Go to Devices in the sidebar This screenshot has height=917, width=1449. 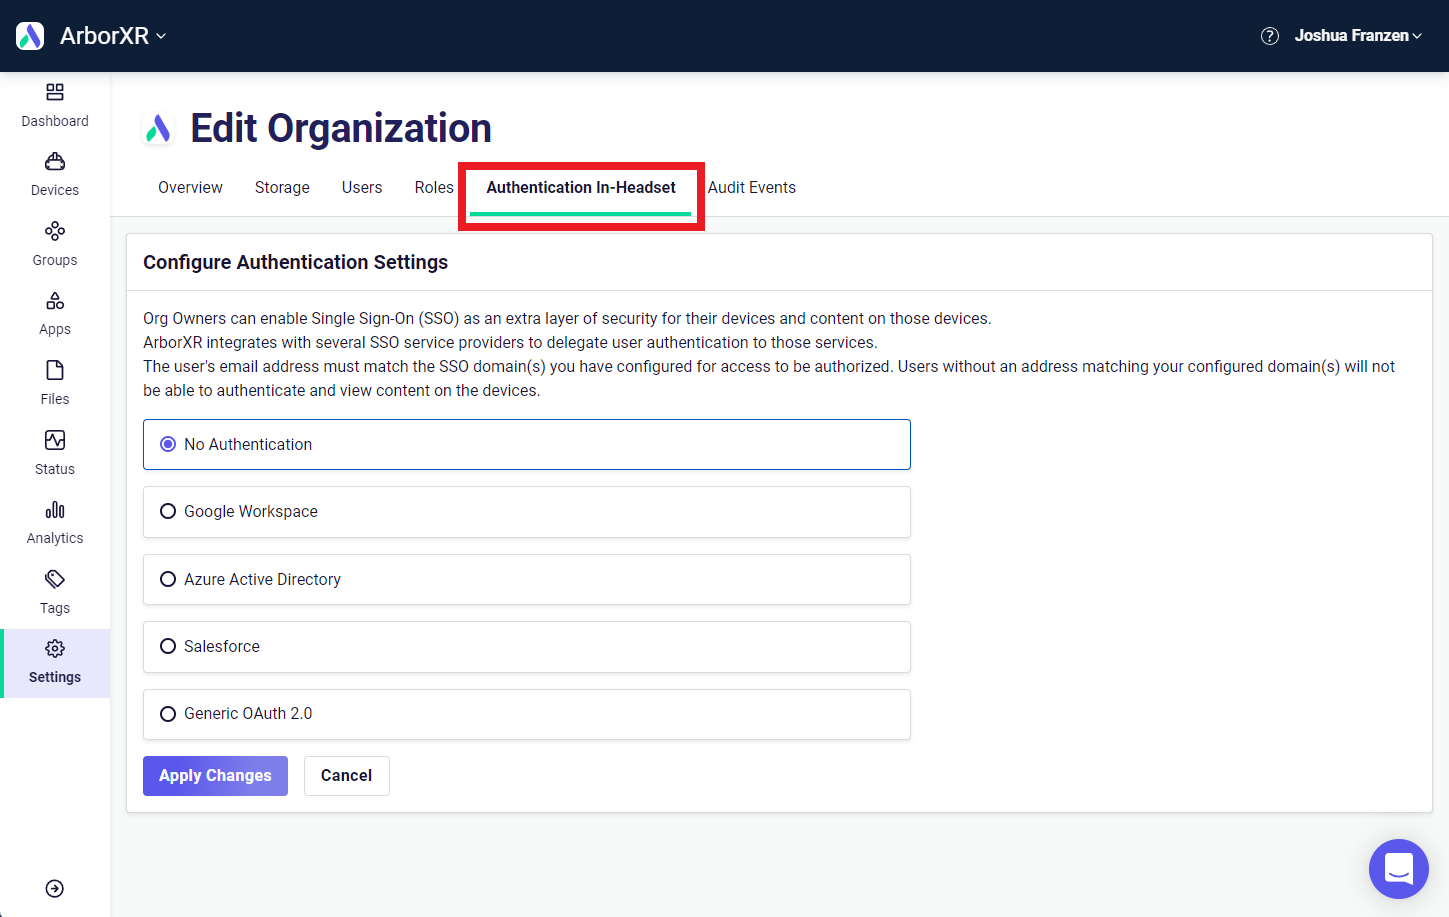[x=55, y=175]
